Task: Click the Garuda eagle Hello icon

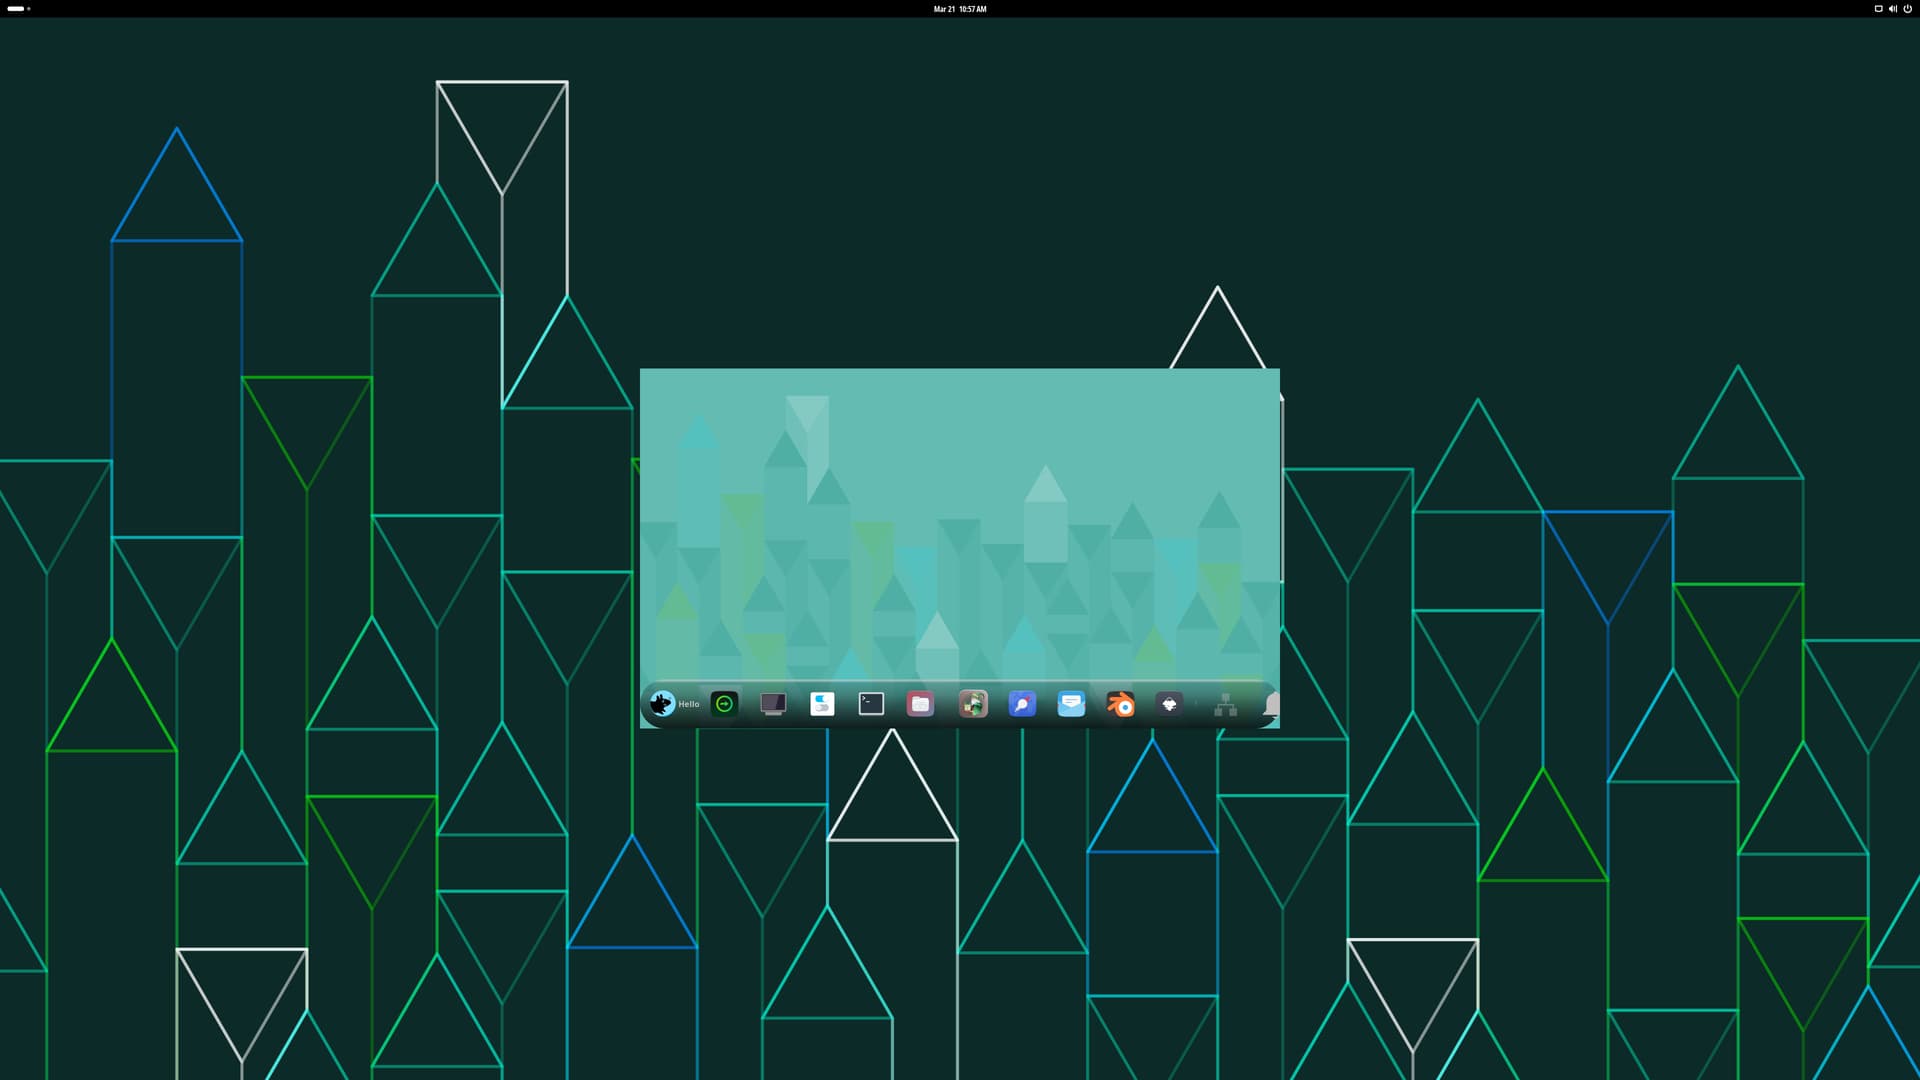Action: click(662, 704)
